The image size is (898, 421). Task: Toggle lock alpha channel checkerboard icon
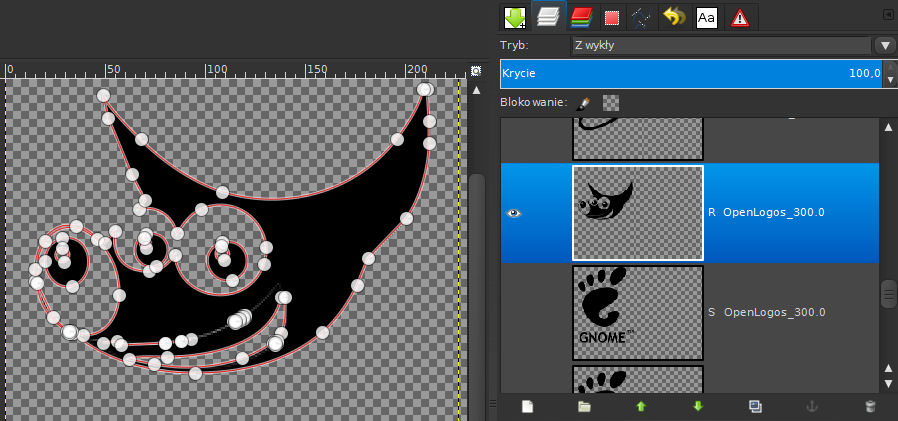click(x=612, y=103)
